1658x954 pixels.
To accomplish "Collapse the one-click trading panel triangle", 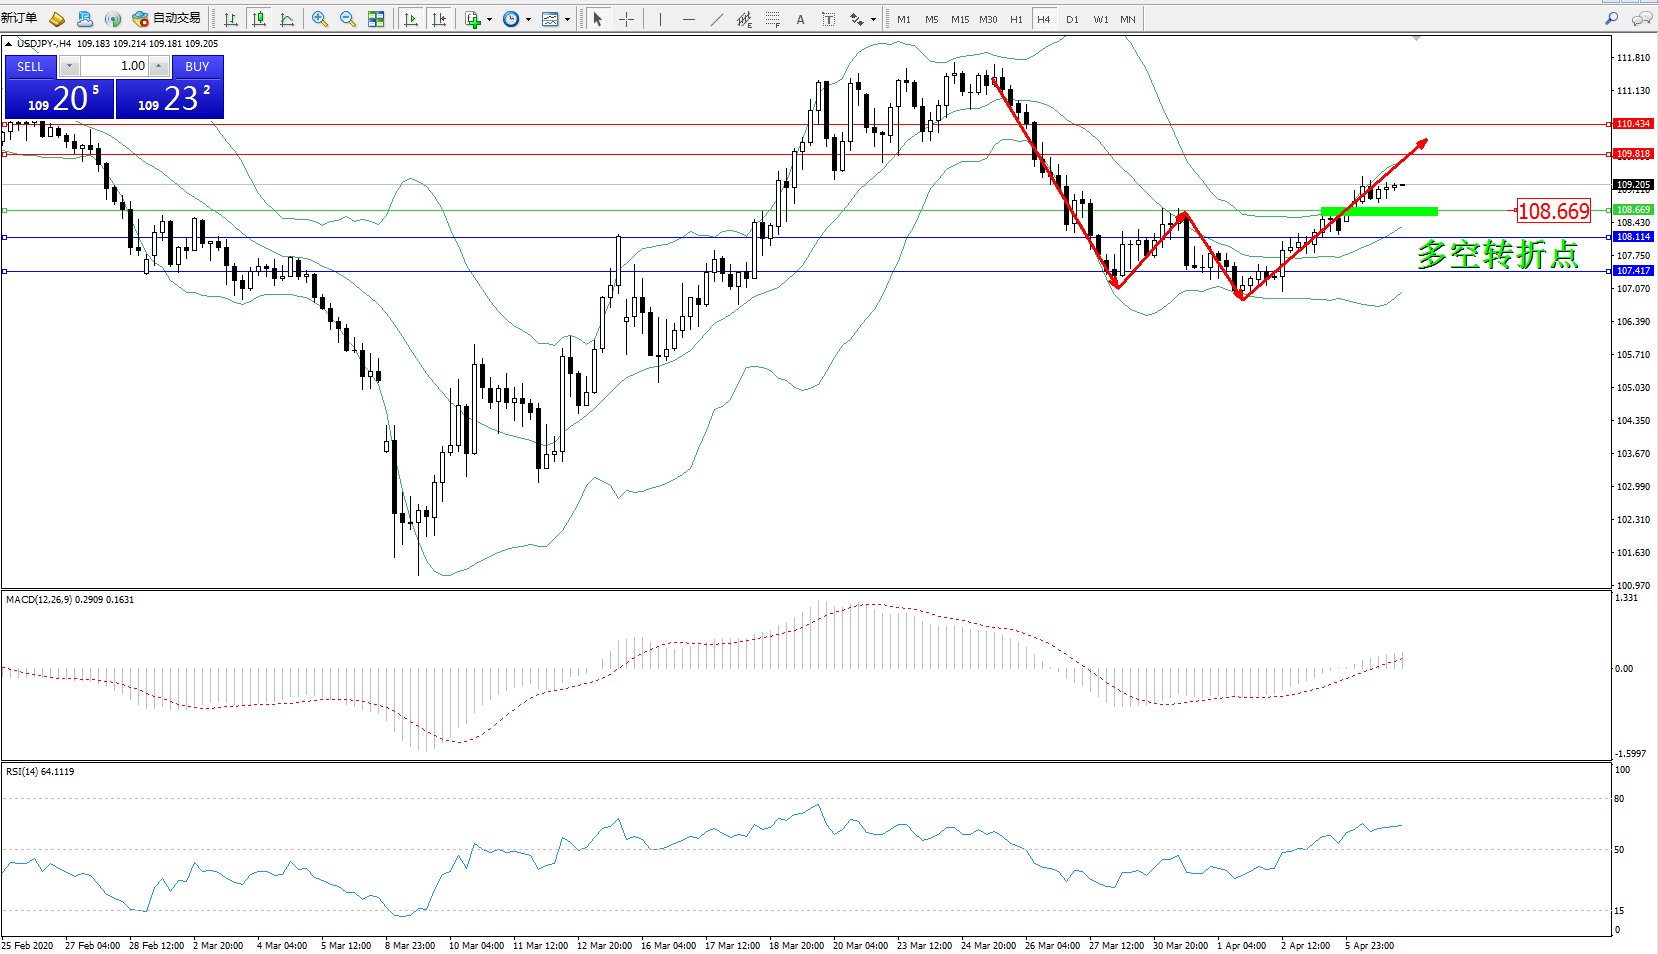I will tap(9, 44).
